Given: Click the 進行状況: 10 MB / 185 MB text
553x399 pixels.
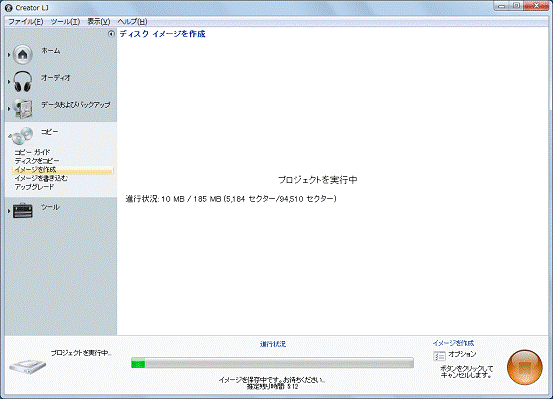Looking at the screenshot, I should click(x=231, y=199).
